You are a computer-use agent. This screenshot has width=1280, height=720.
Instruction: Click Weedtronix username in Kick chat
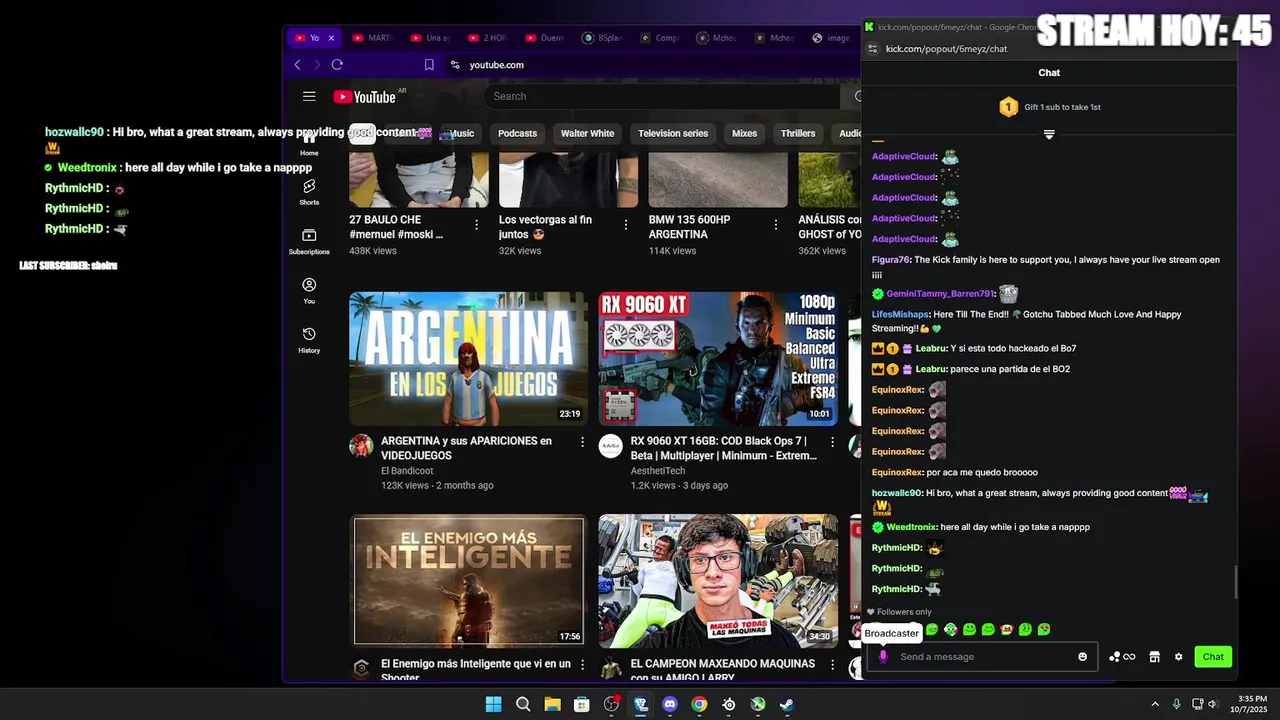pyautogui.click(x=911, y=527)
